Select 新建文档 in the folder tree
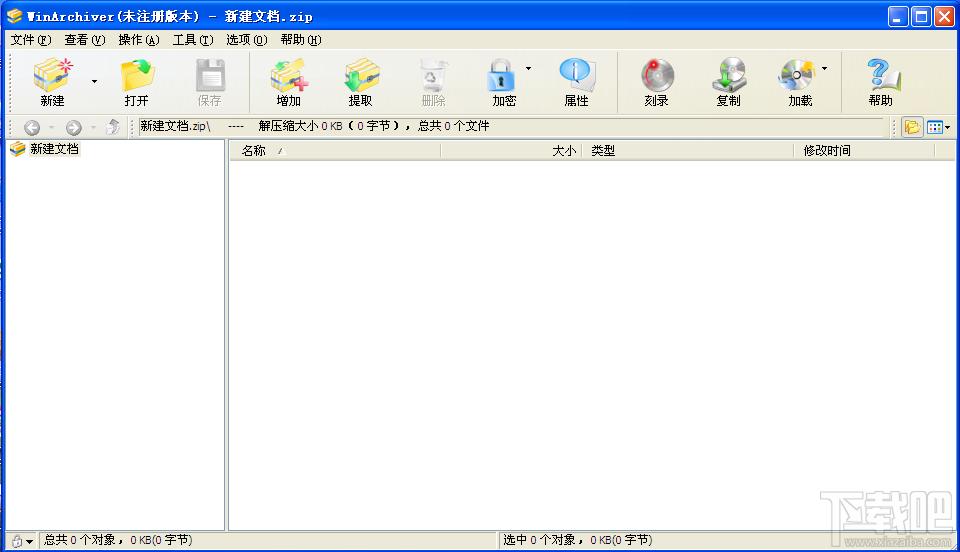The width and height of the screenshot is (960, 552). [54, 149]
